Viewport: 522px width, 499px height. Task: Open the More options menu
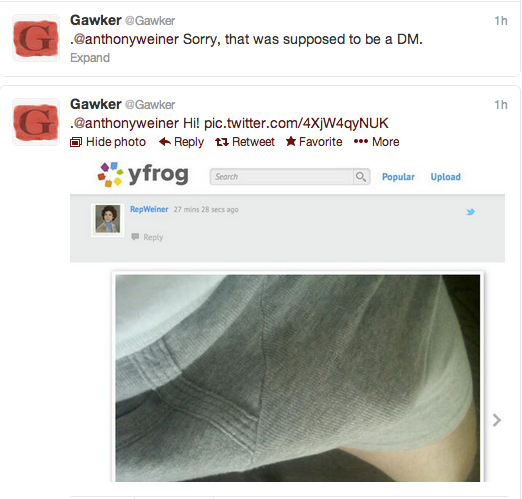tap(376, 142)
